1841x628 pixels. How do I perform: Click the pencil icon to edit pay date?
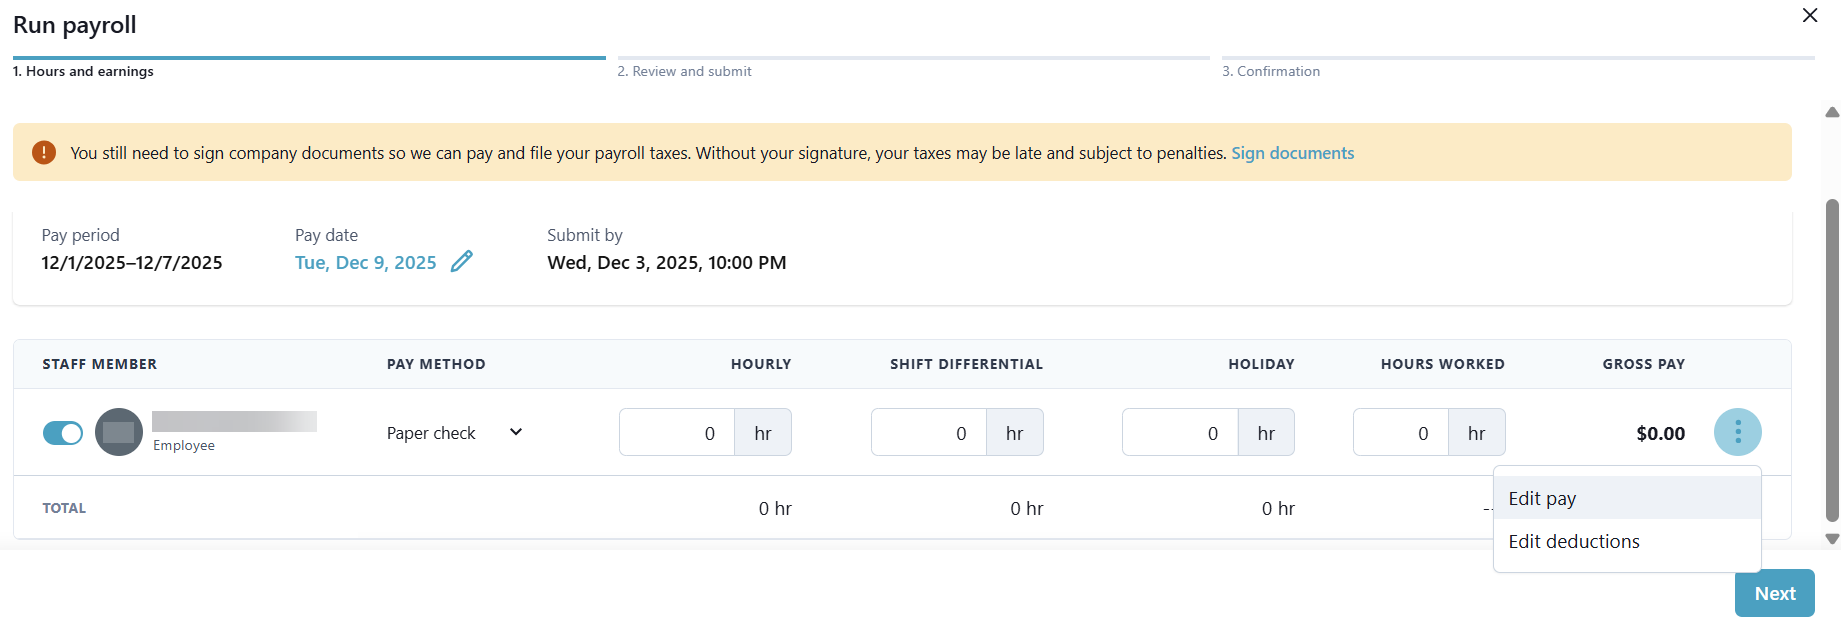click(x=461, y=262)
